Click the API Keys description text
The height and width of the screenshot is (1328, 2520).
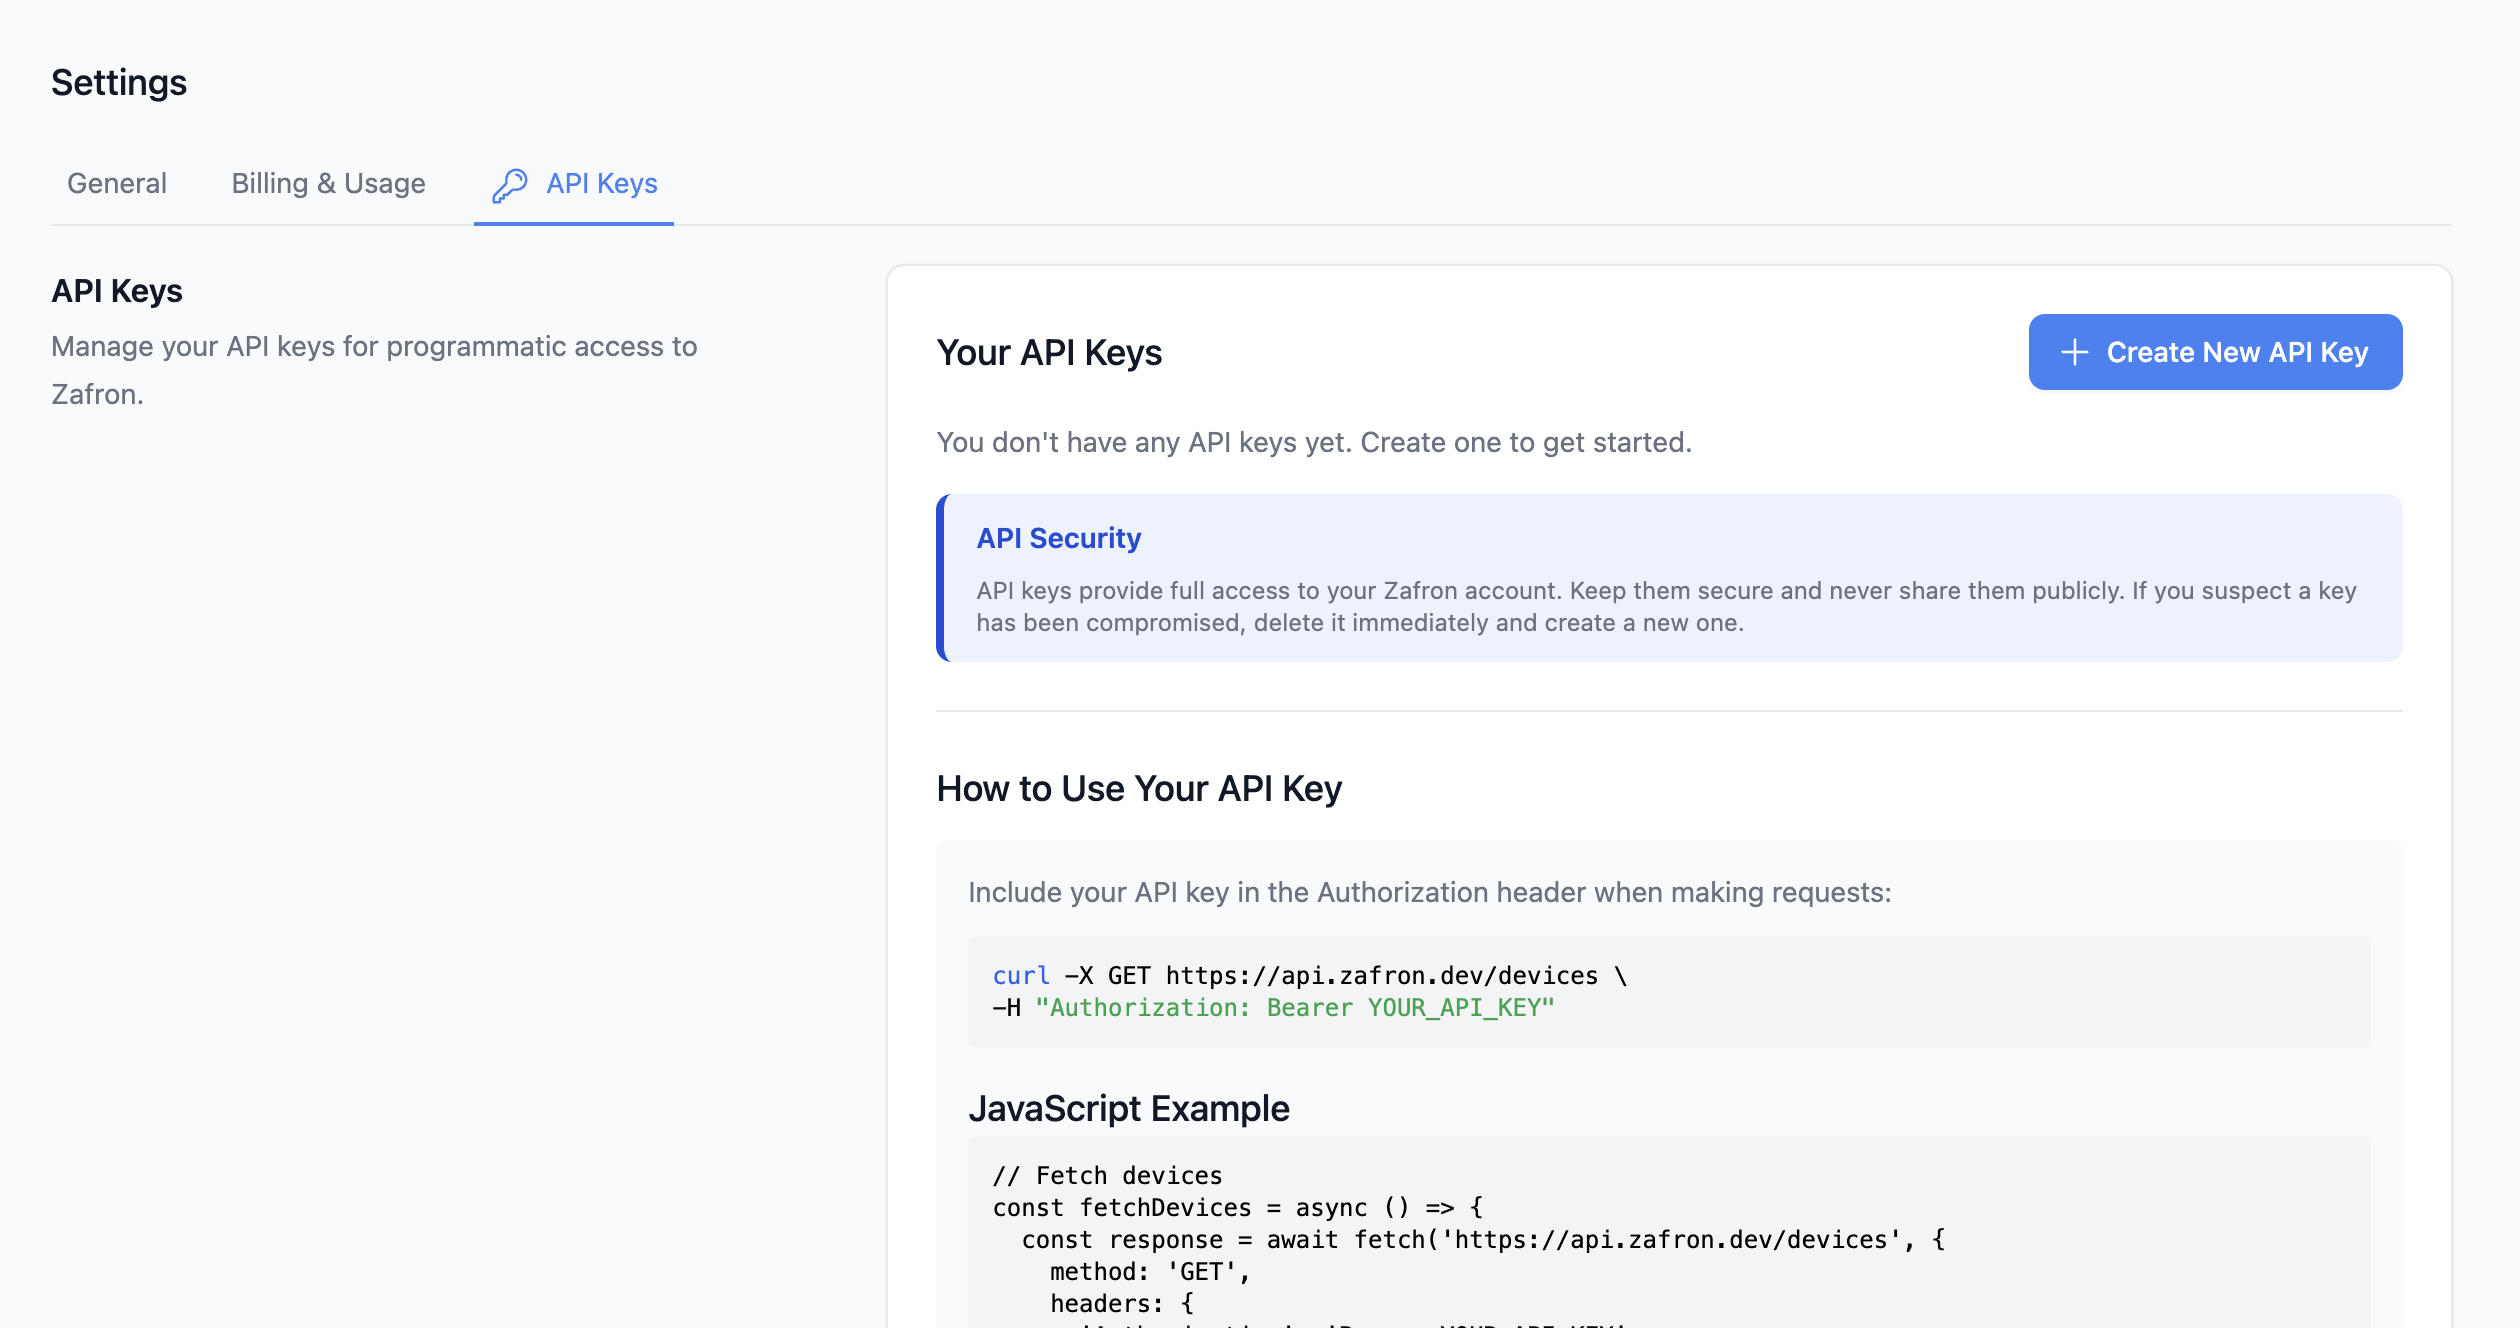point(374,370)
